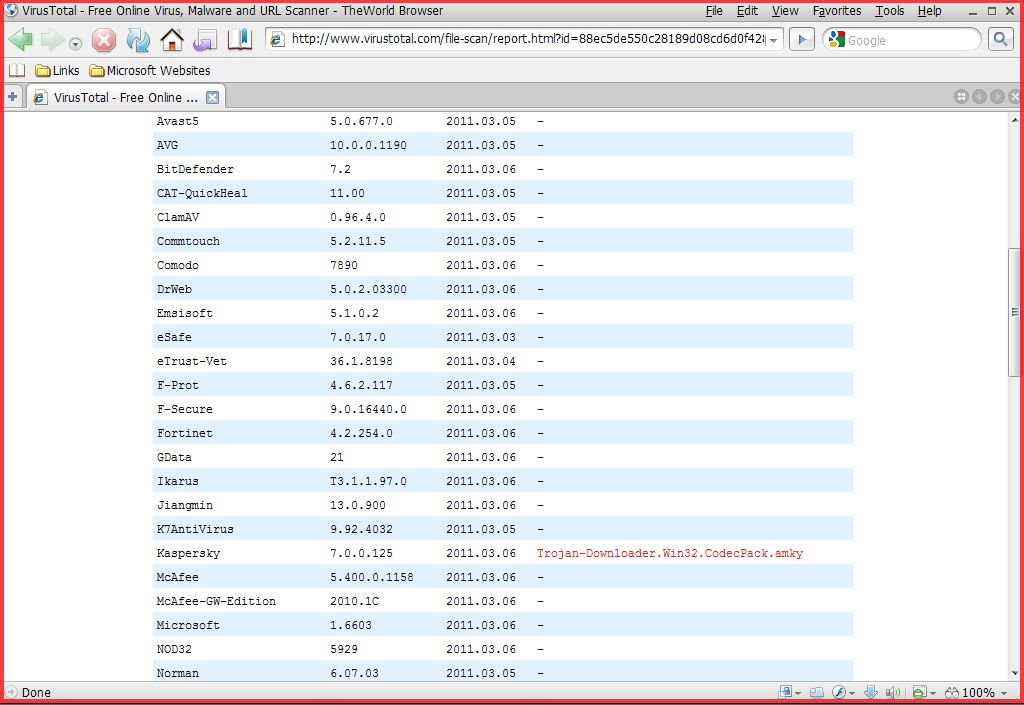Click the CAT-QuickHeal row name
The image size is (1024, 705).
202,193
